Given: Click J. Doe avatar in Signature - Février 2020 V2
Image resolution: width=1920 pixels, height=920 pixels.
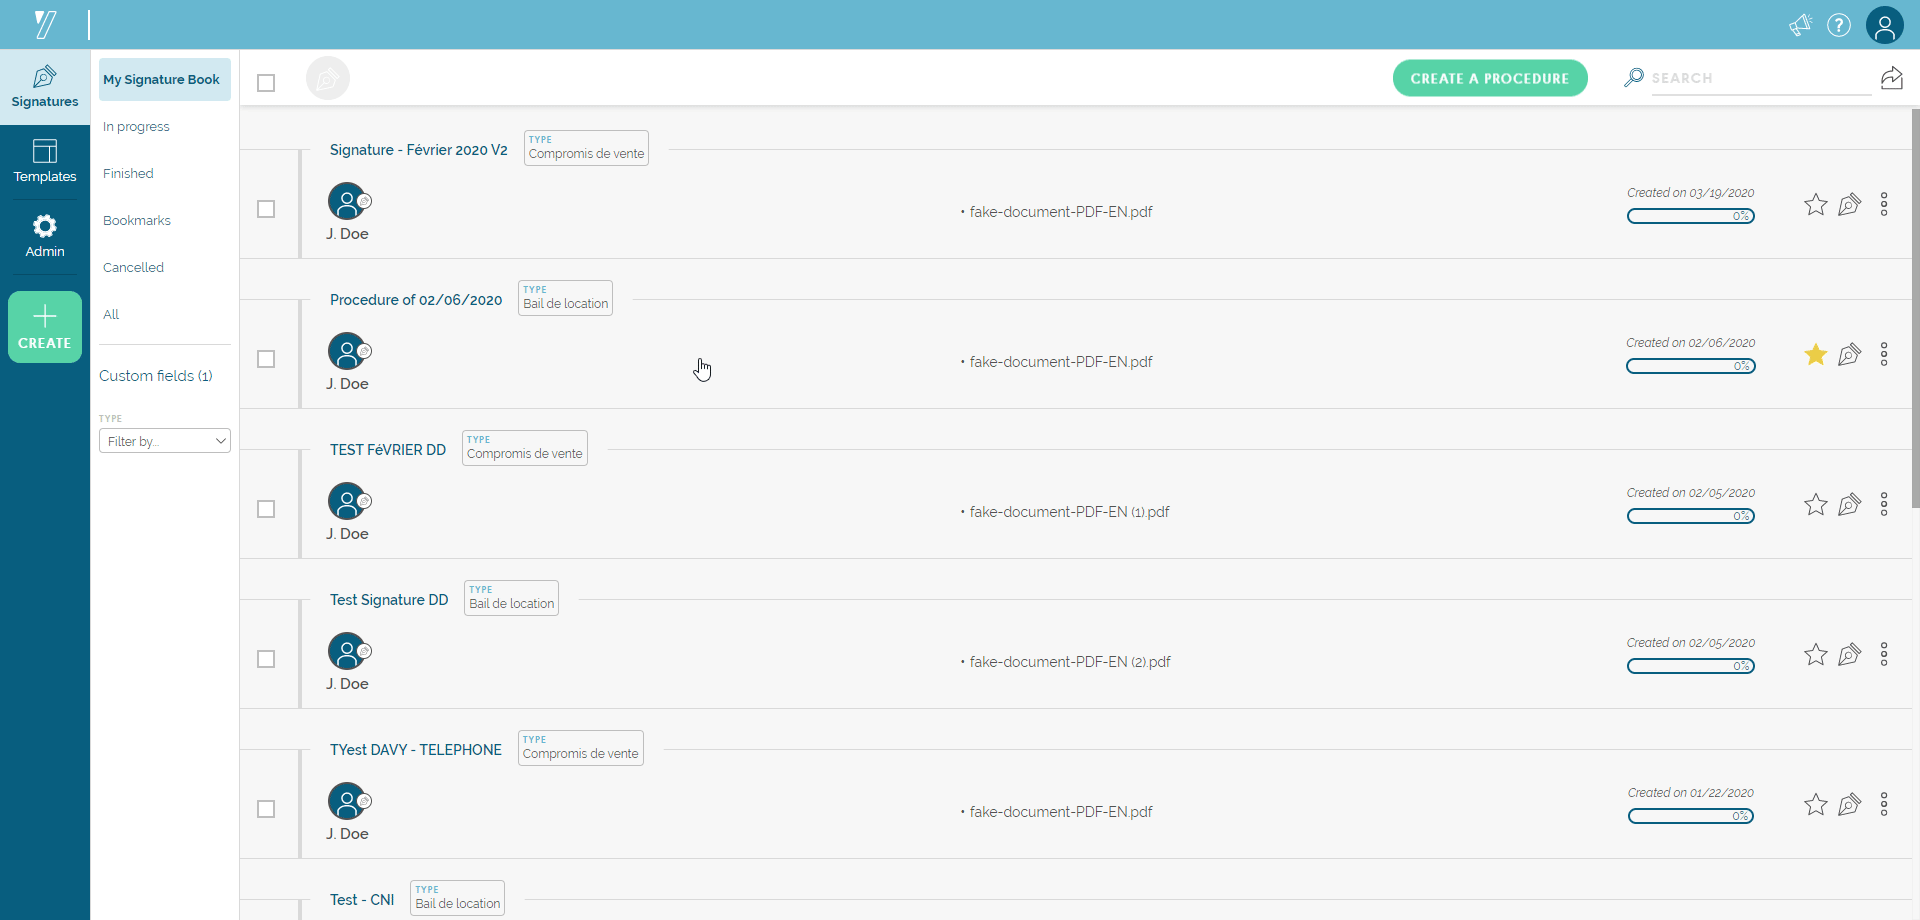Looking at the screenshot, I should [347, 201].
